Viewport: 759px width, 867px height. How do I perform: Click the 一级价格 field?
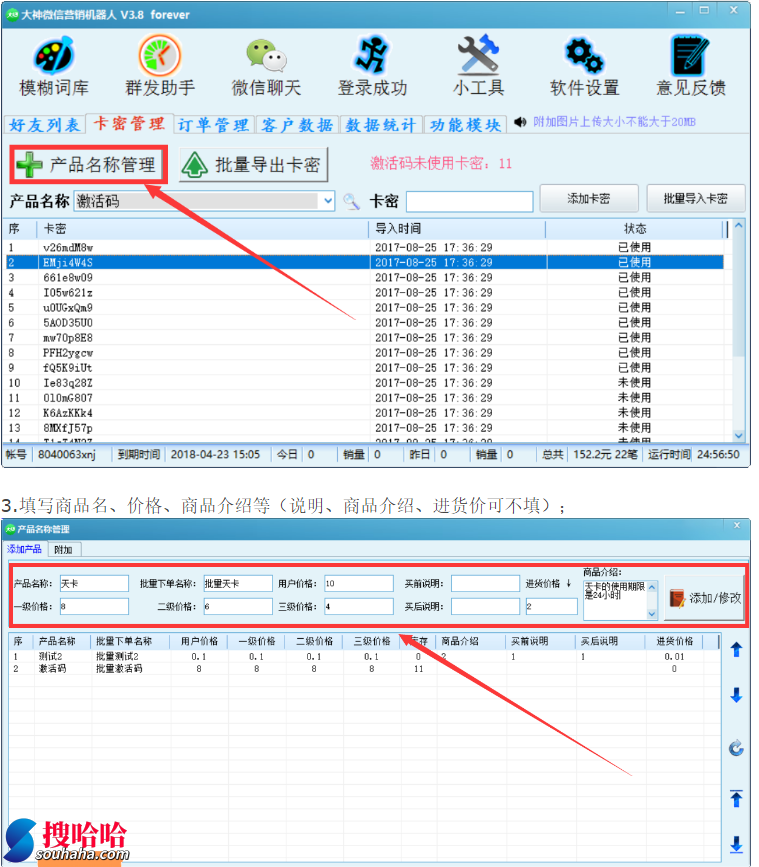click(x=94, y=607)
